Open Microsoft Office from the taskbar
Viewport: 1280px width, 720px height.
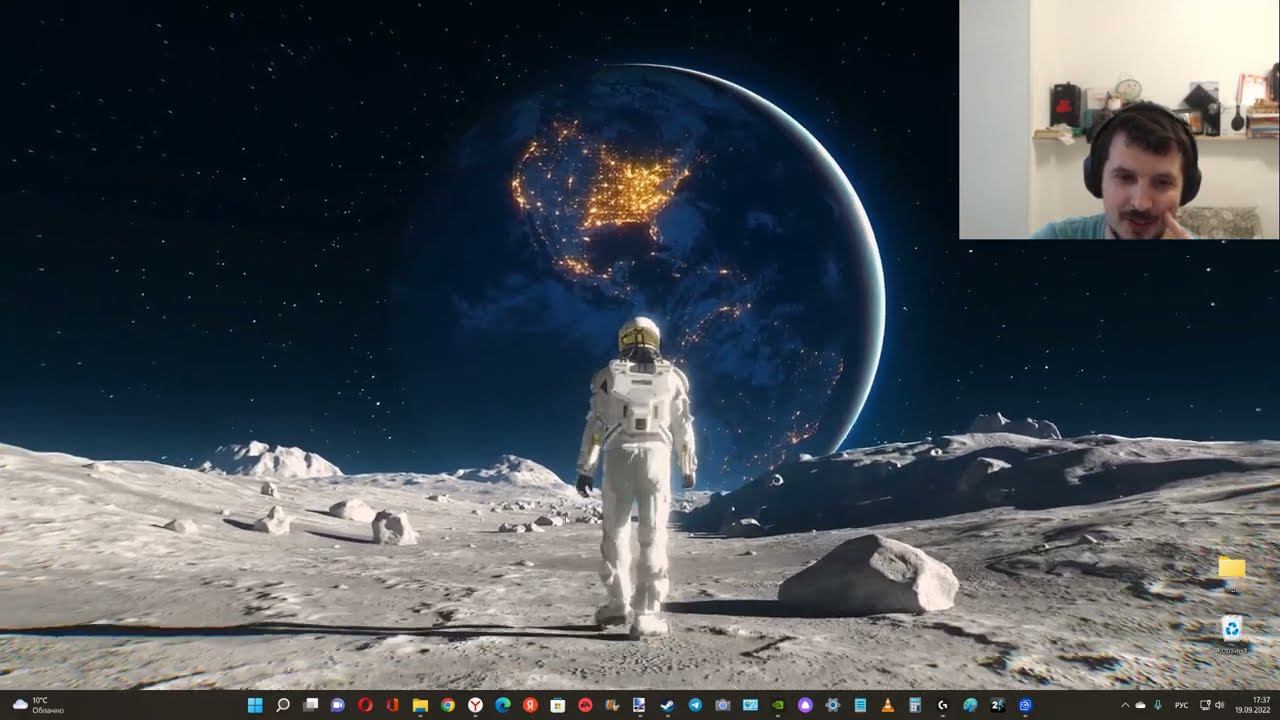[x=393, y=705]
